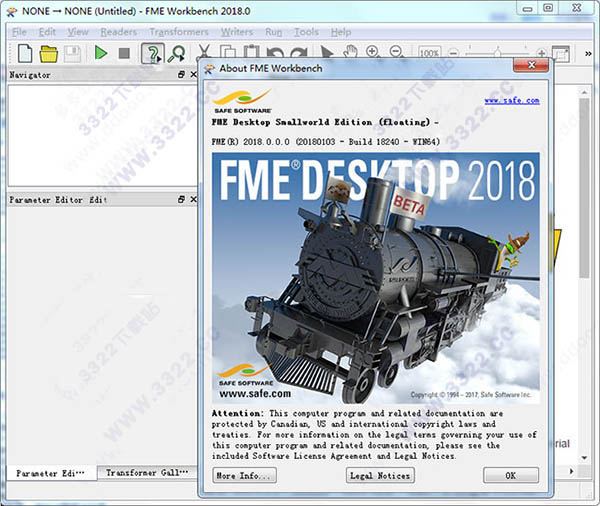Viewport: 600px width, 506px height.
Task: Click the 'Attention:' copyright paragraph
Action: pos(374,434)
